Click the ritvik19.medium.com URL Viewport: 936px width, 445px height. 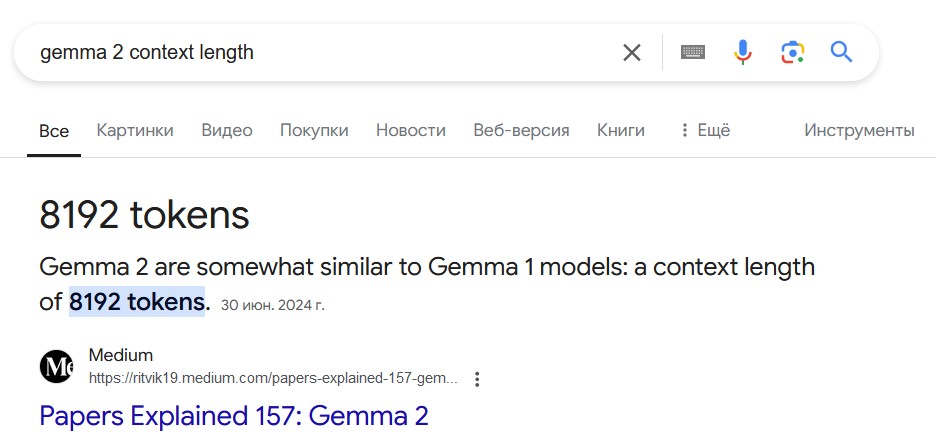273,379
